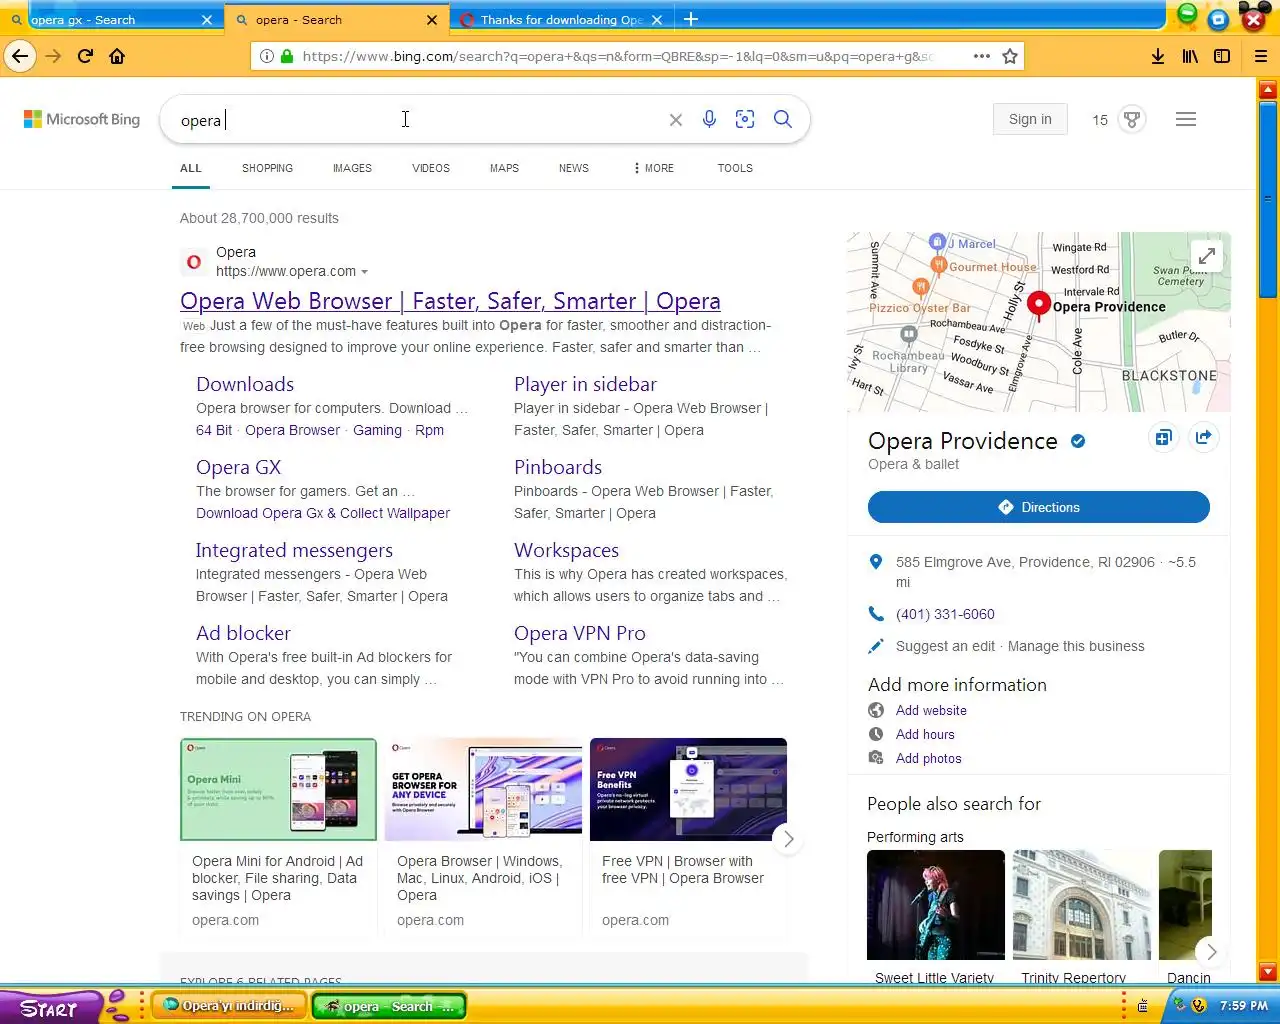This screenshot has height=1024, width=1280.
Task: Click Add website link
Action: (931, 710)
